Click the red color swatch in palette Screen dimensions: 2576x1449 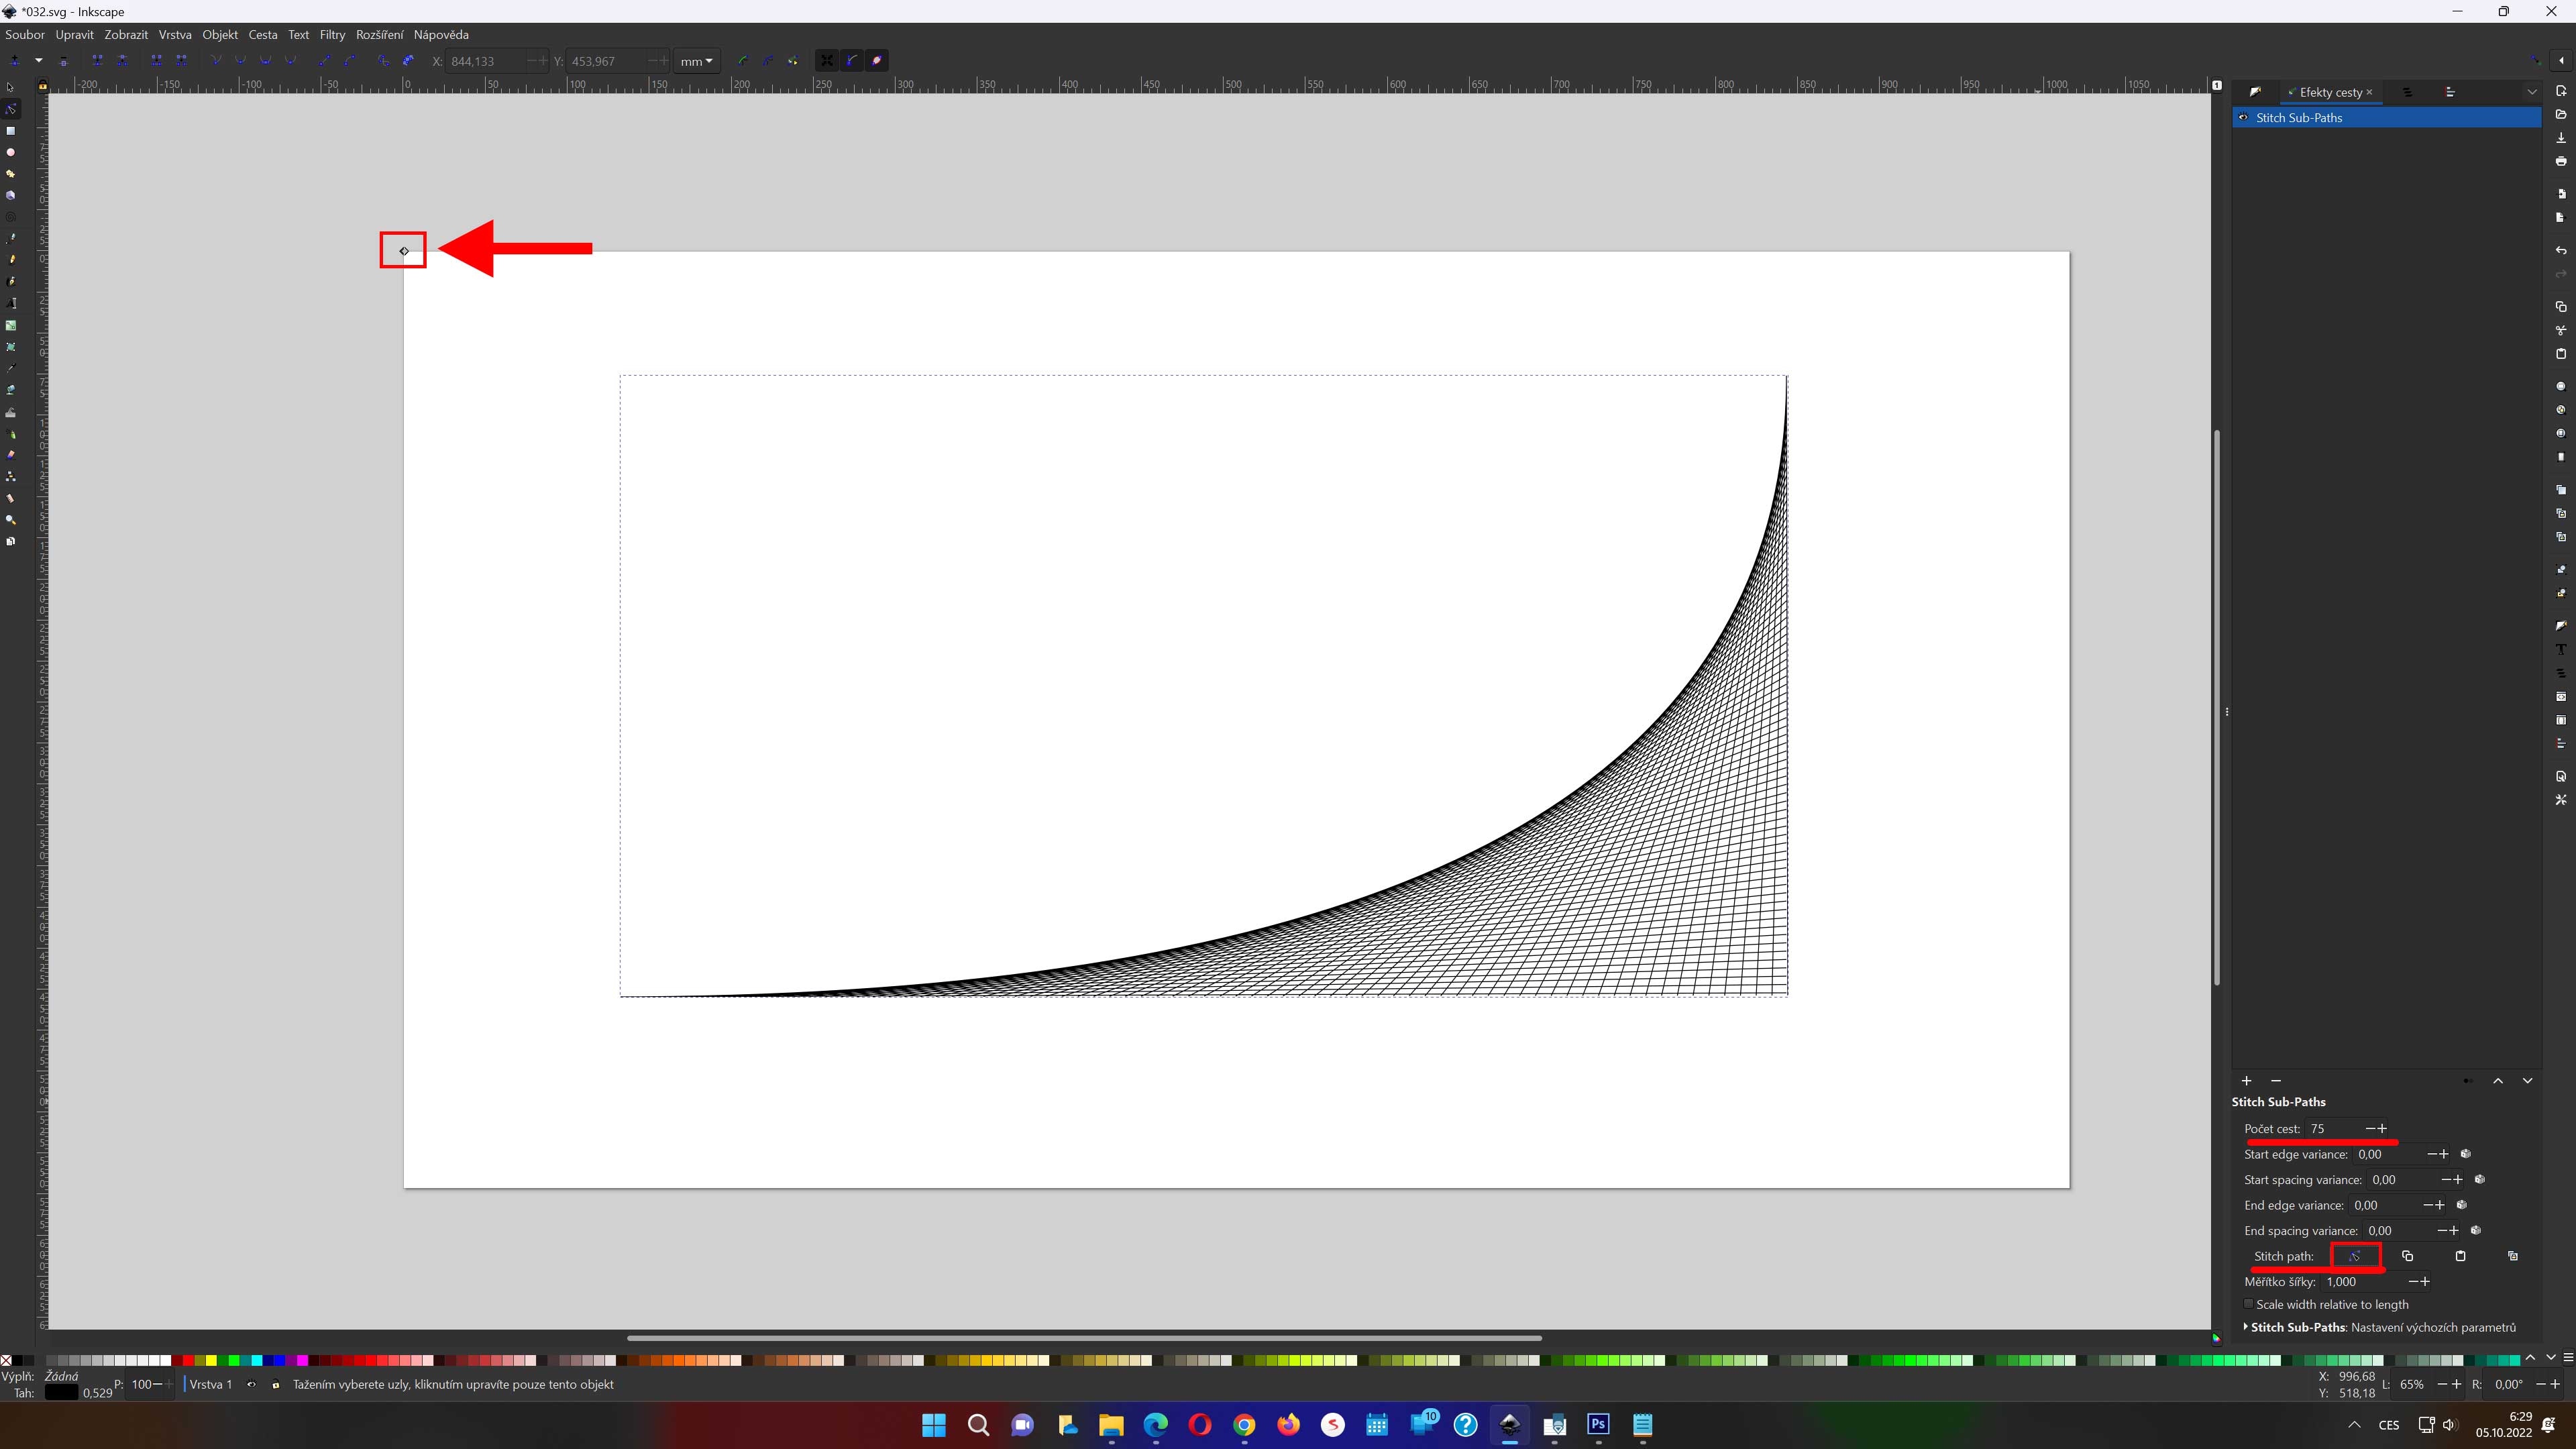188,1360
